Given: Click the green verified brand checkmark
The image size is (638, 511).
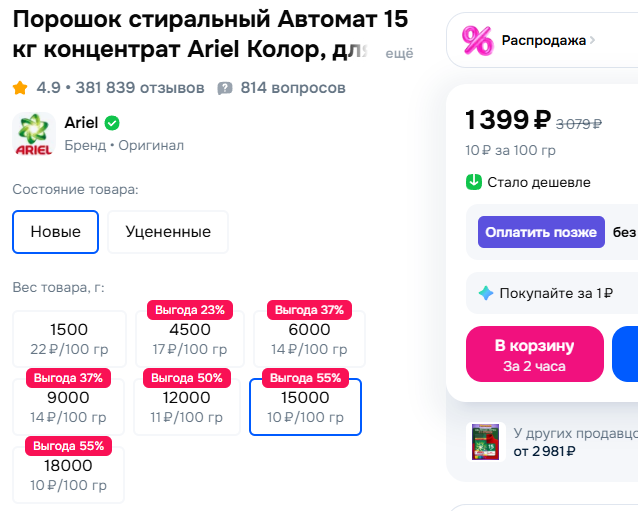Looking at the screenshot, I should point(113,123).
